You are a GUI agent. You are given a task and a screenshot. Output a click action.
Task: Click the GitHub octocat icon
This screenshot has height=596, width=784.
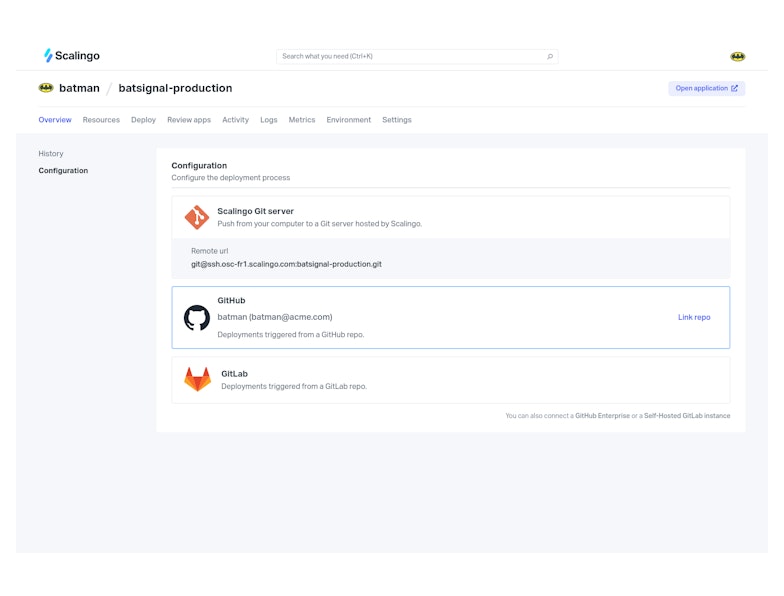197,318
